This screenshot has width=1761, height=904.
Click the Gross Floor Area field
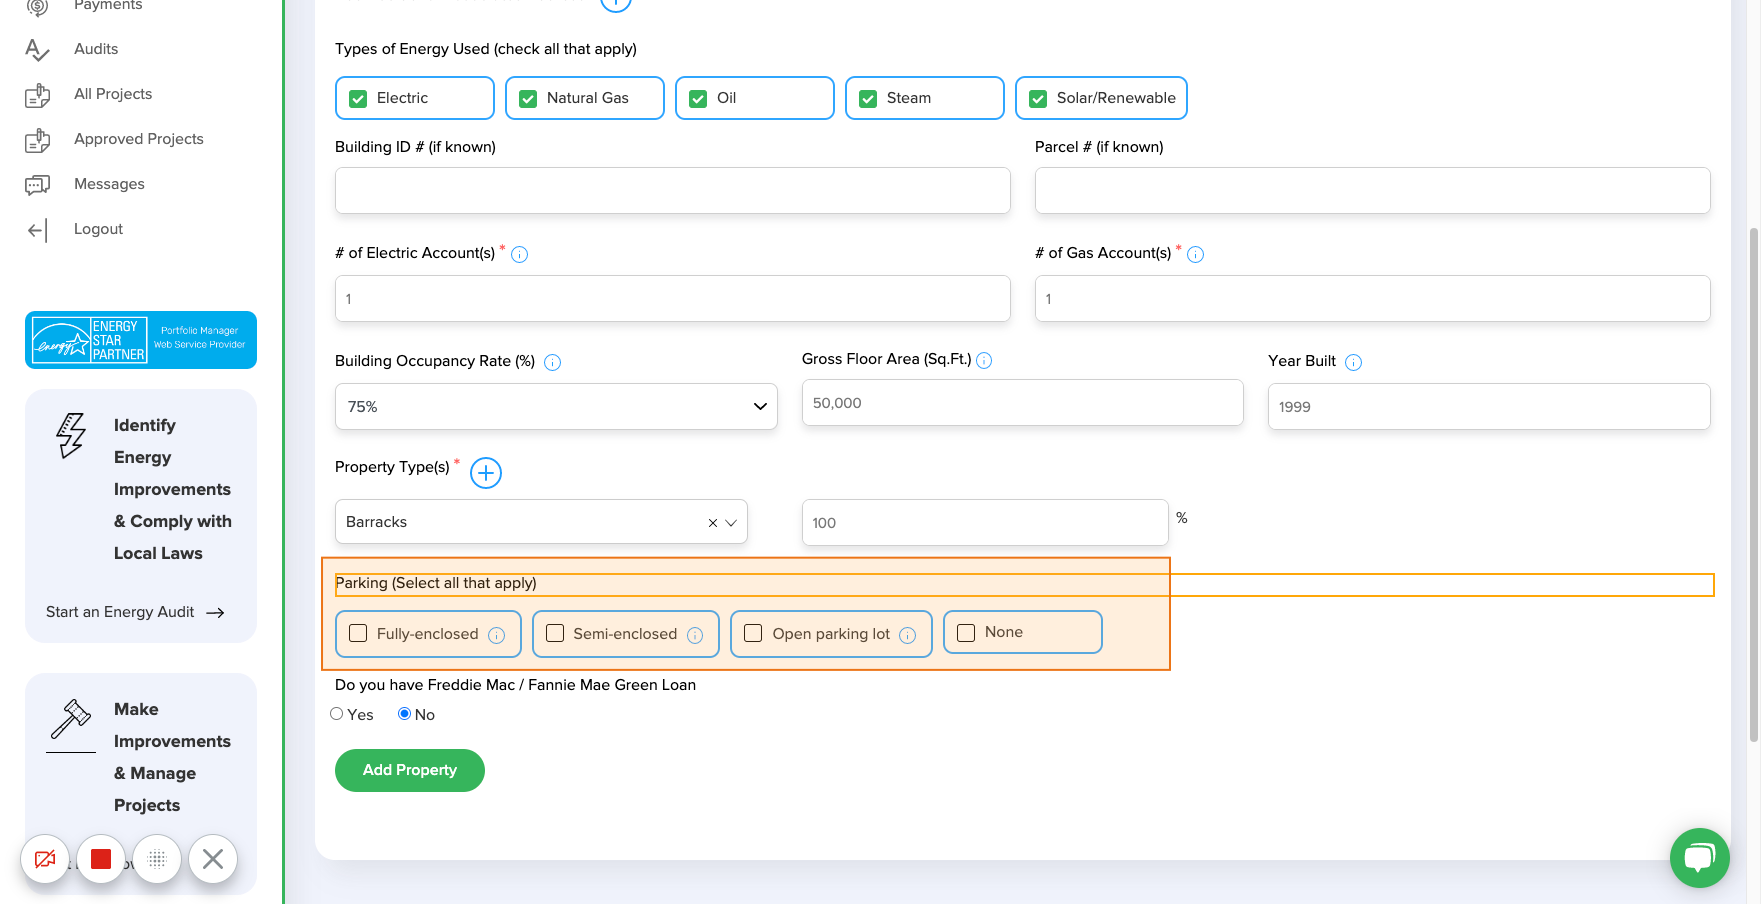1023,402
